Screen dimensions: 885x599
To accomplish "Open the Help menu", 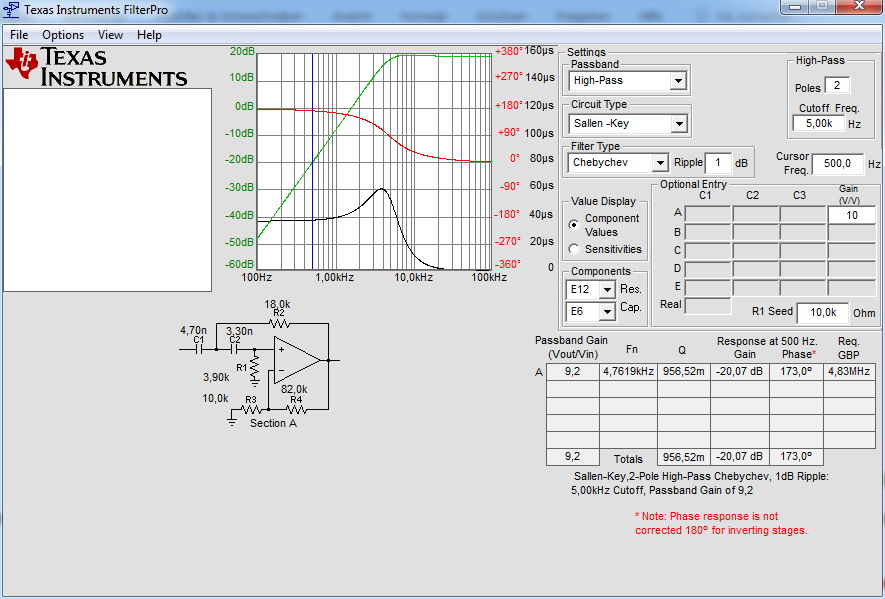I will (149, 35).
